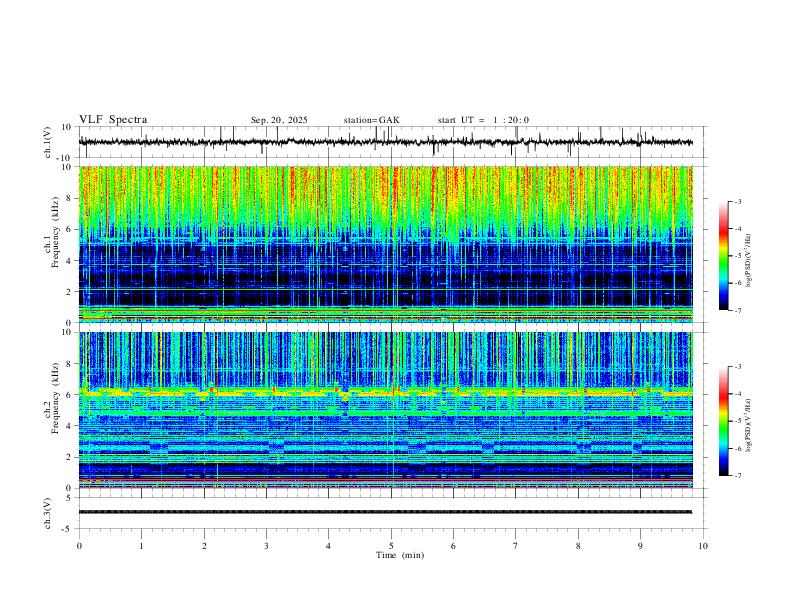
Task: Click the ch.1 PSD color bar
Action: pos(723,256)
